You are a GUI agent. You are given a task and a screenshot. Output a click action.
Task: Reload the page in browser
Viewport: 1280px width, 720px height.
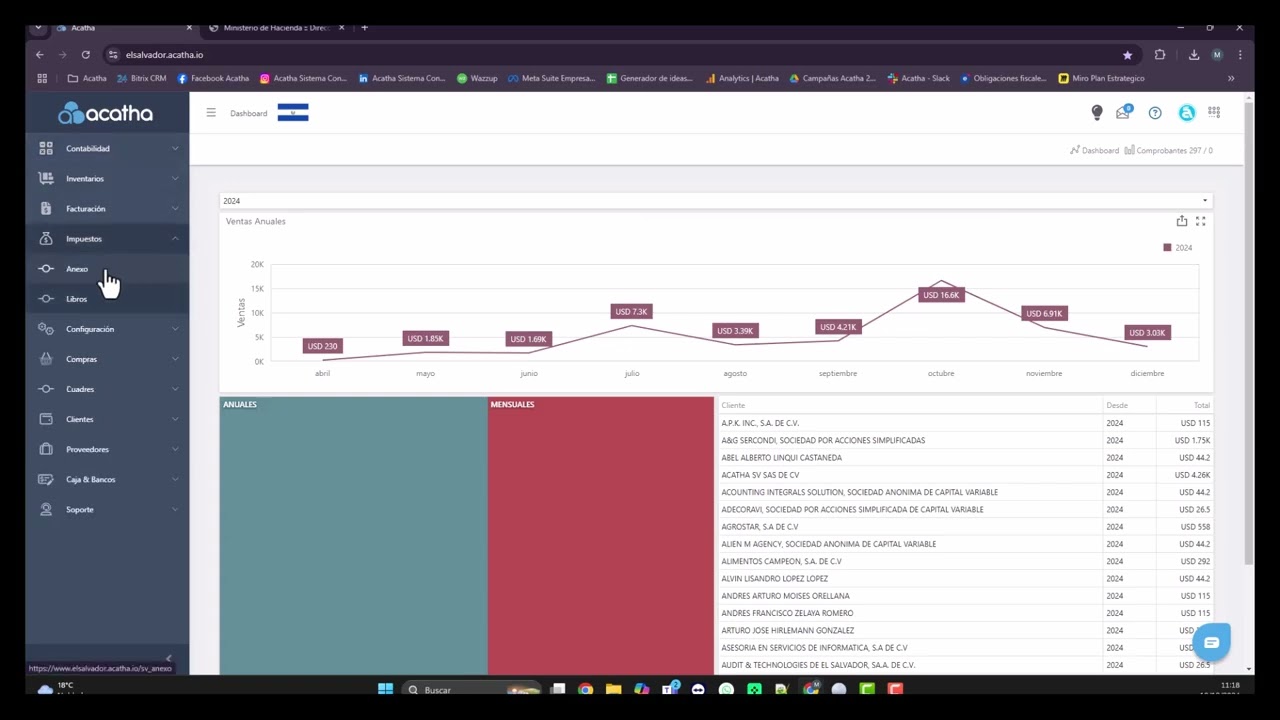pos(86,55)
